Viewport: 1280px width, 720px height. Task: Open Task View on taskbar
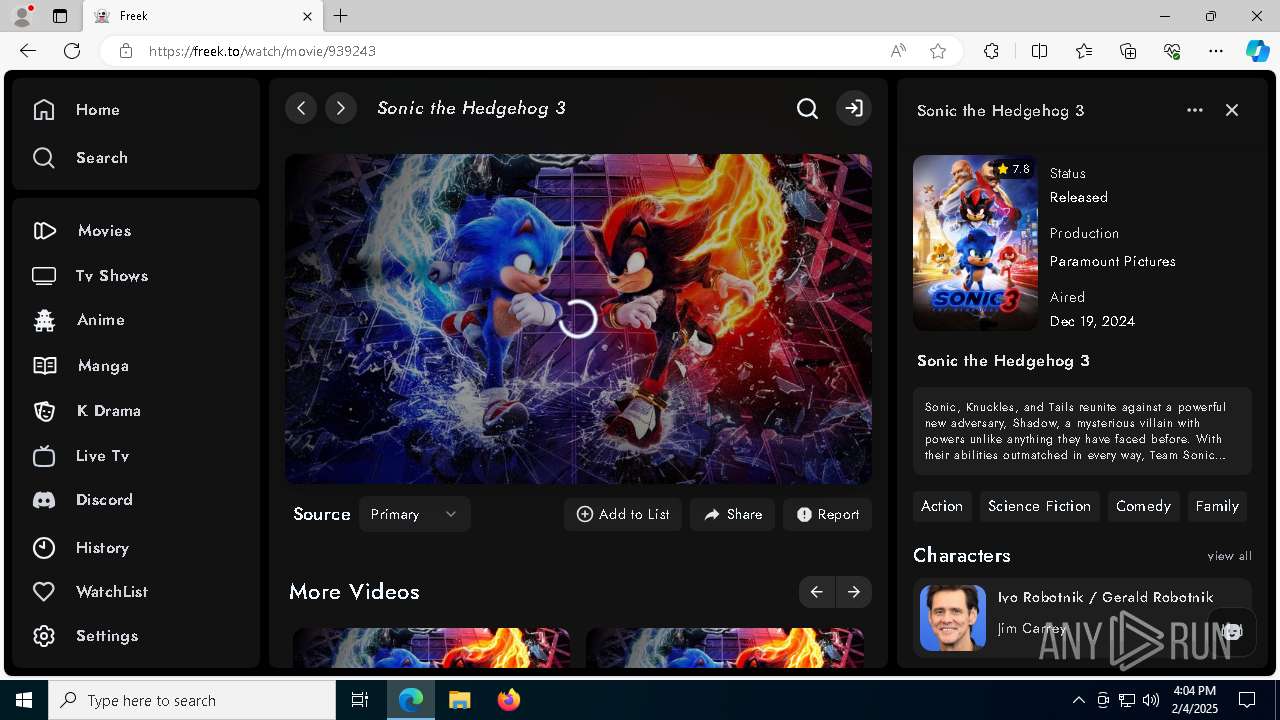(360, 700)
